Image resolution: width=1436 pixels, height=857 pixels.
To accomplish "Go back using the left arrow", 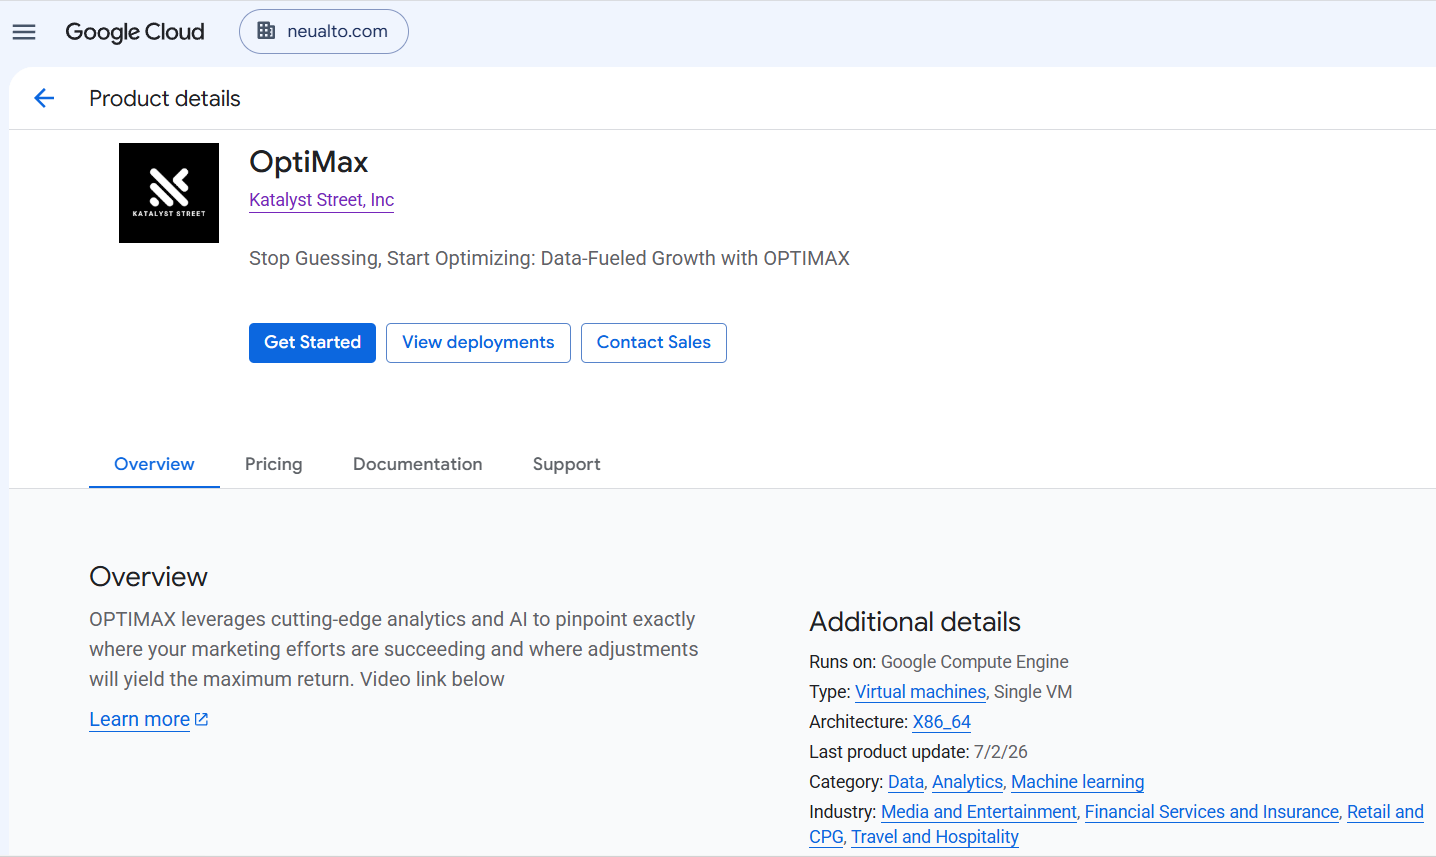I will tap(44, 98).
